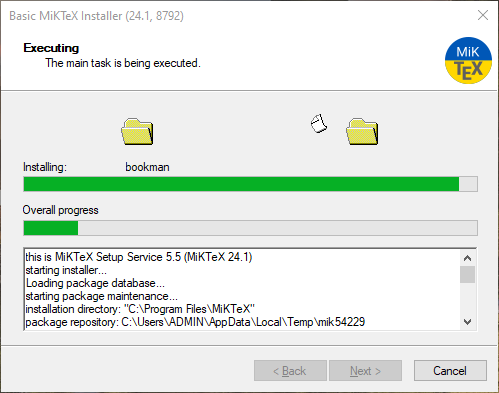Click the destination folder icon on right
This screenshot has width=499, height=393.
(x=362, y=131)
